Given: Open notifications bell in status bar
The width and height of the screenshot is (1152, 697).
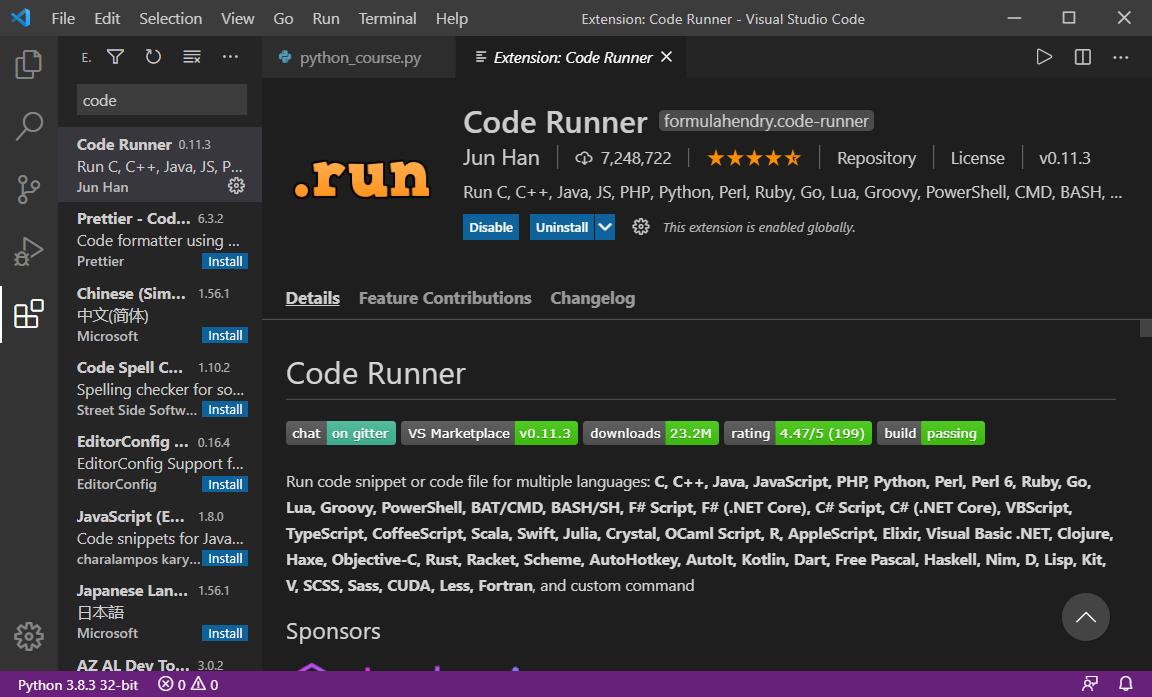Looking at the screenshot, I should point(1126,684).
